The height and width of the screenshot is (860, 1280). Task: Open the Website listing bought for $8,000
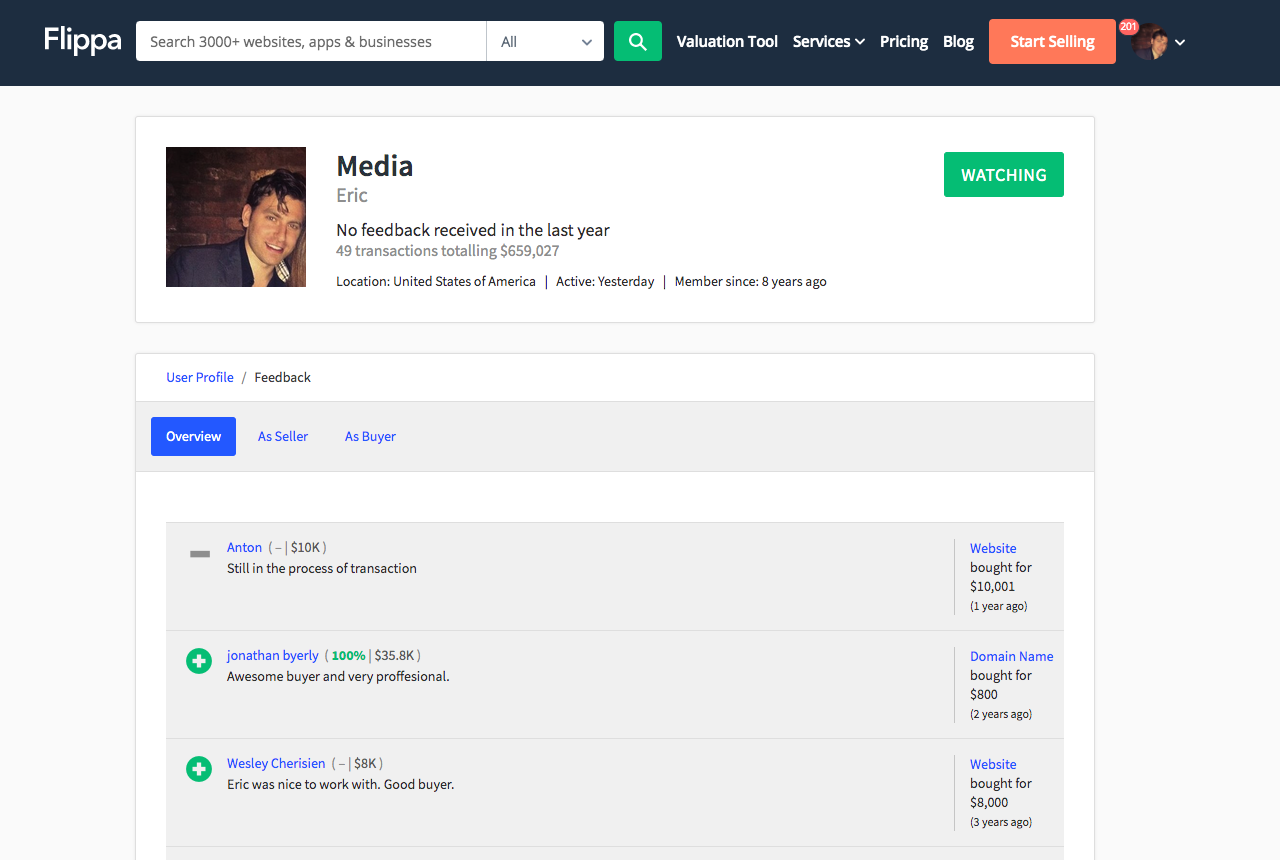[993, 764]
